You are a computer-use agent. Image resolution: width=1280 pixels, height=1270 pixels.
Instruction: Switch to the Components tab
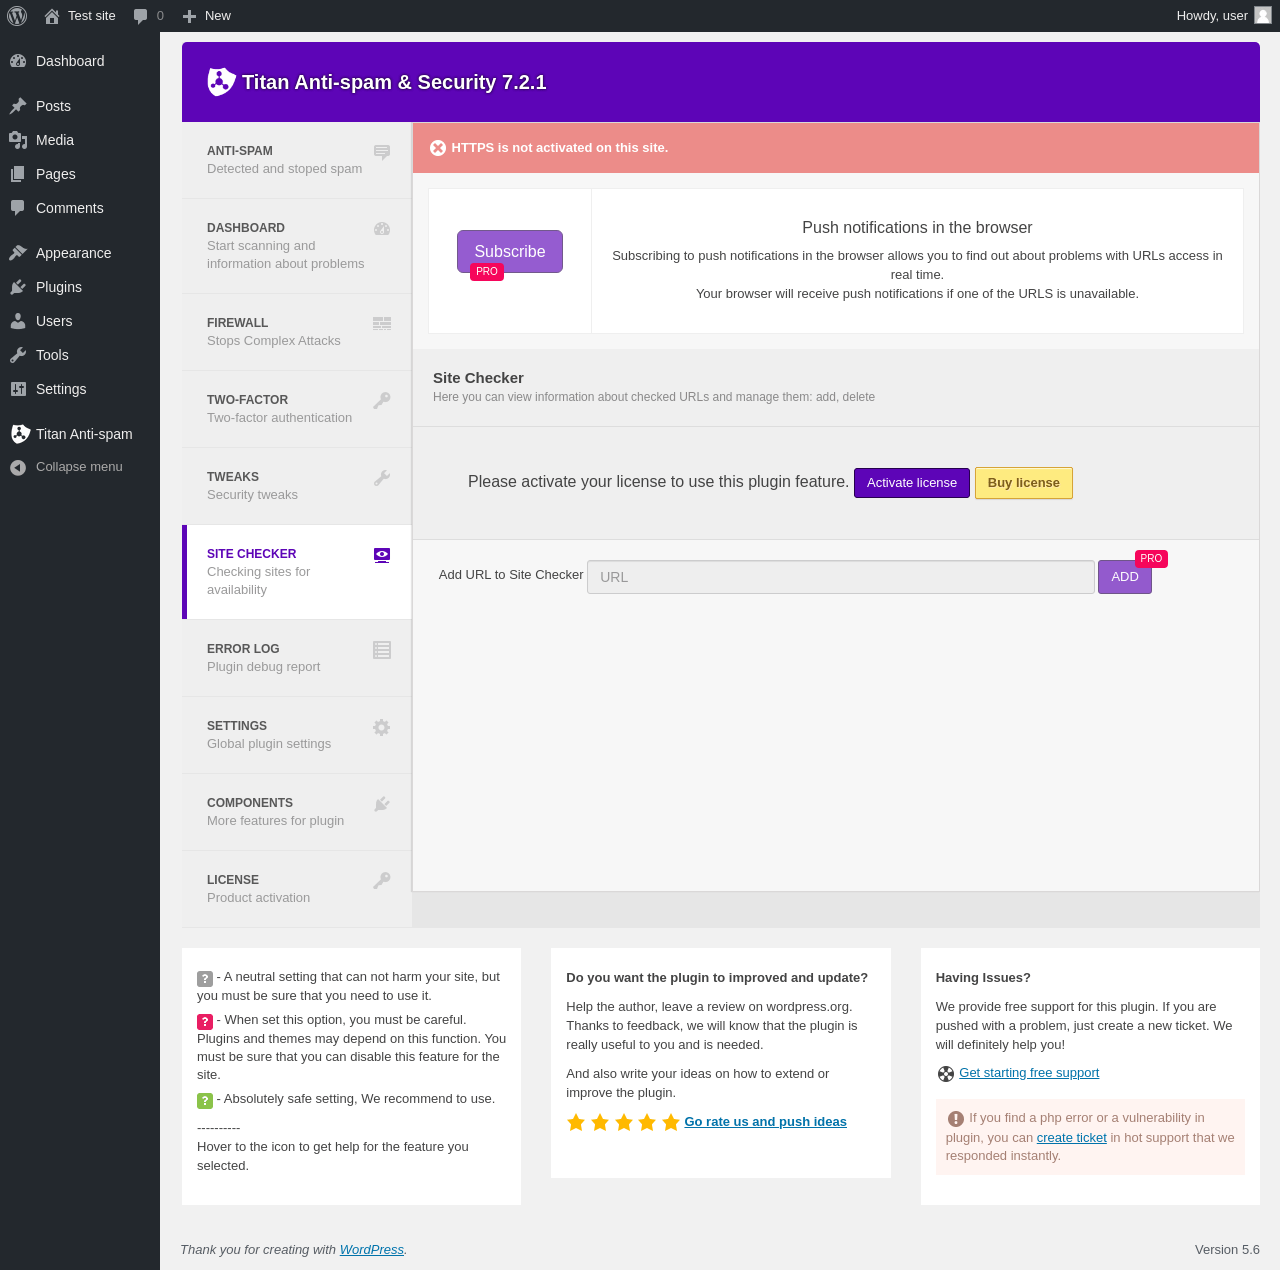297,812
